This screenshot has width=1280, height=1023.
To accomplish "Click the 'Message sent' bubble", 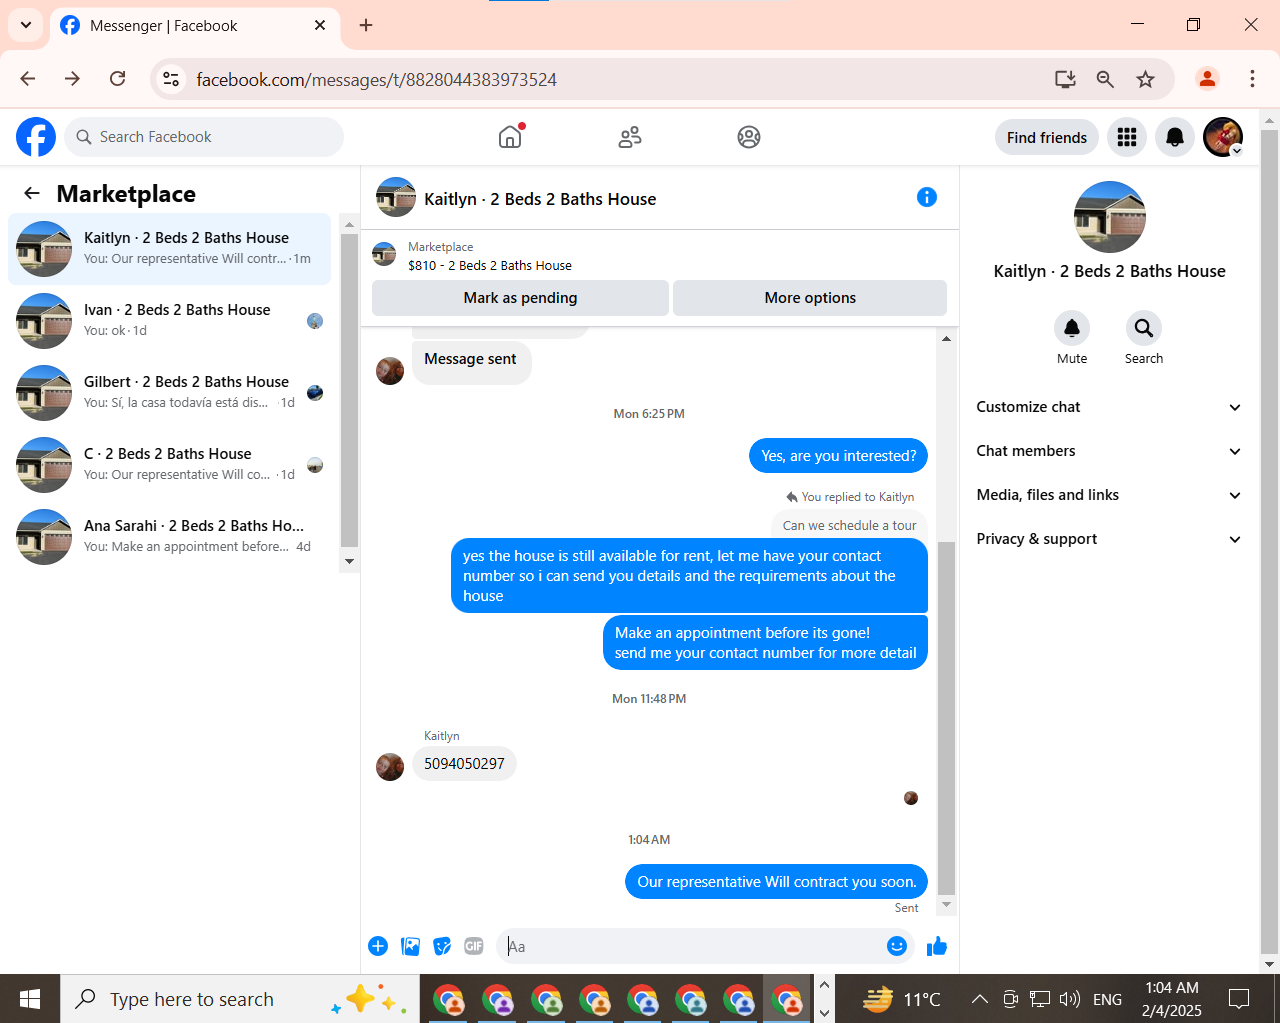I will (x=471, y=360).
